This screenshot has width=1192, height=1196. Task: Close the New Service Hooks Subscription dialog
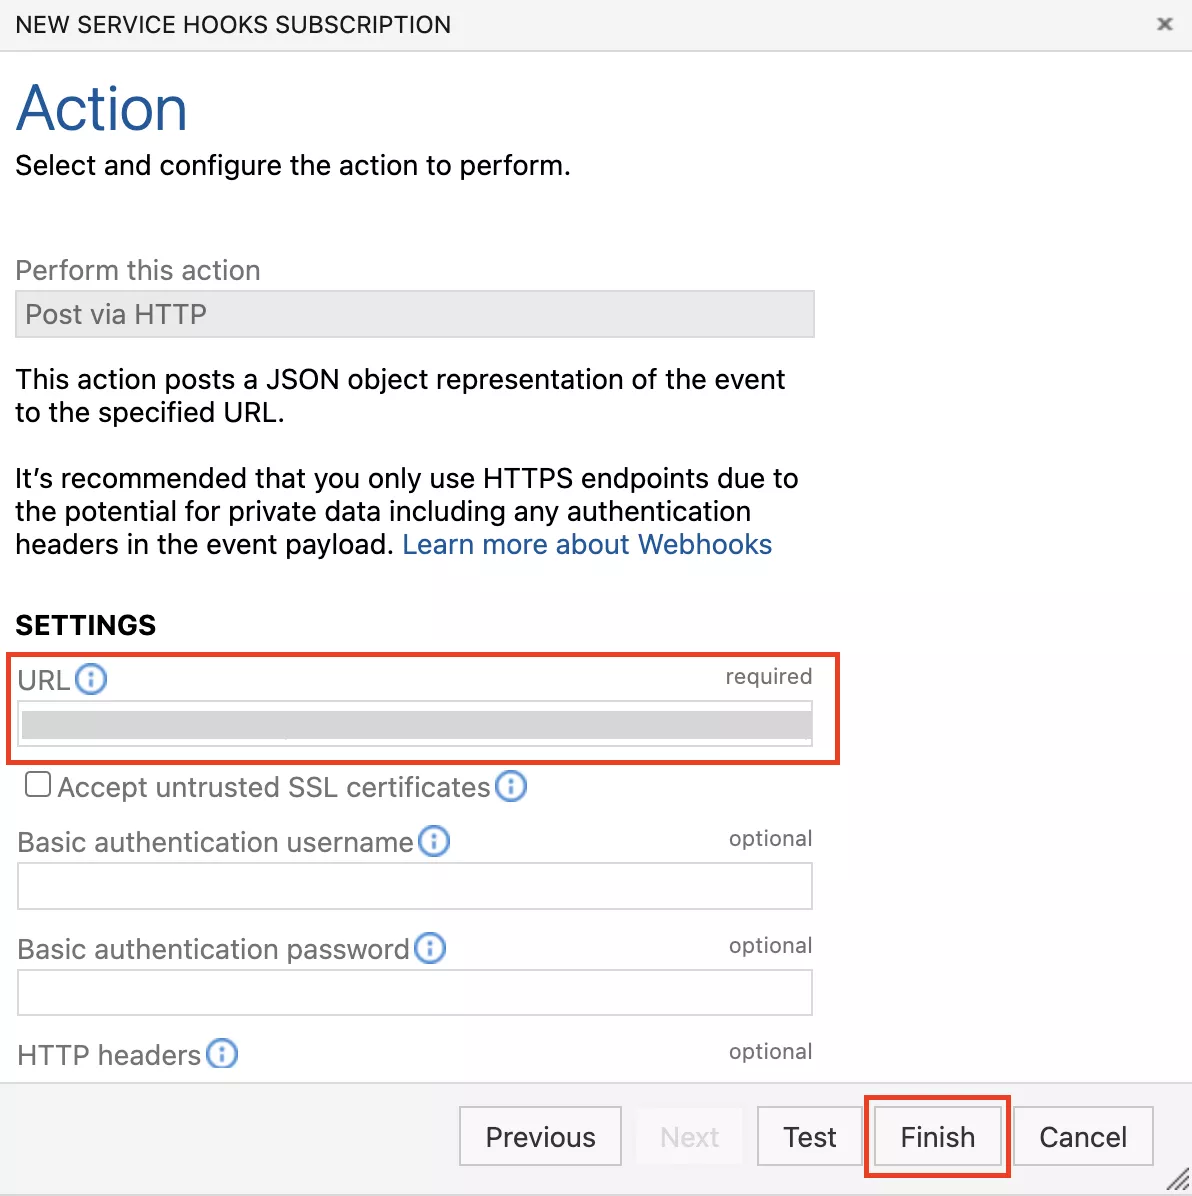tap(1165, 24)
